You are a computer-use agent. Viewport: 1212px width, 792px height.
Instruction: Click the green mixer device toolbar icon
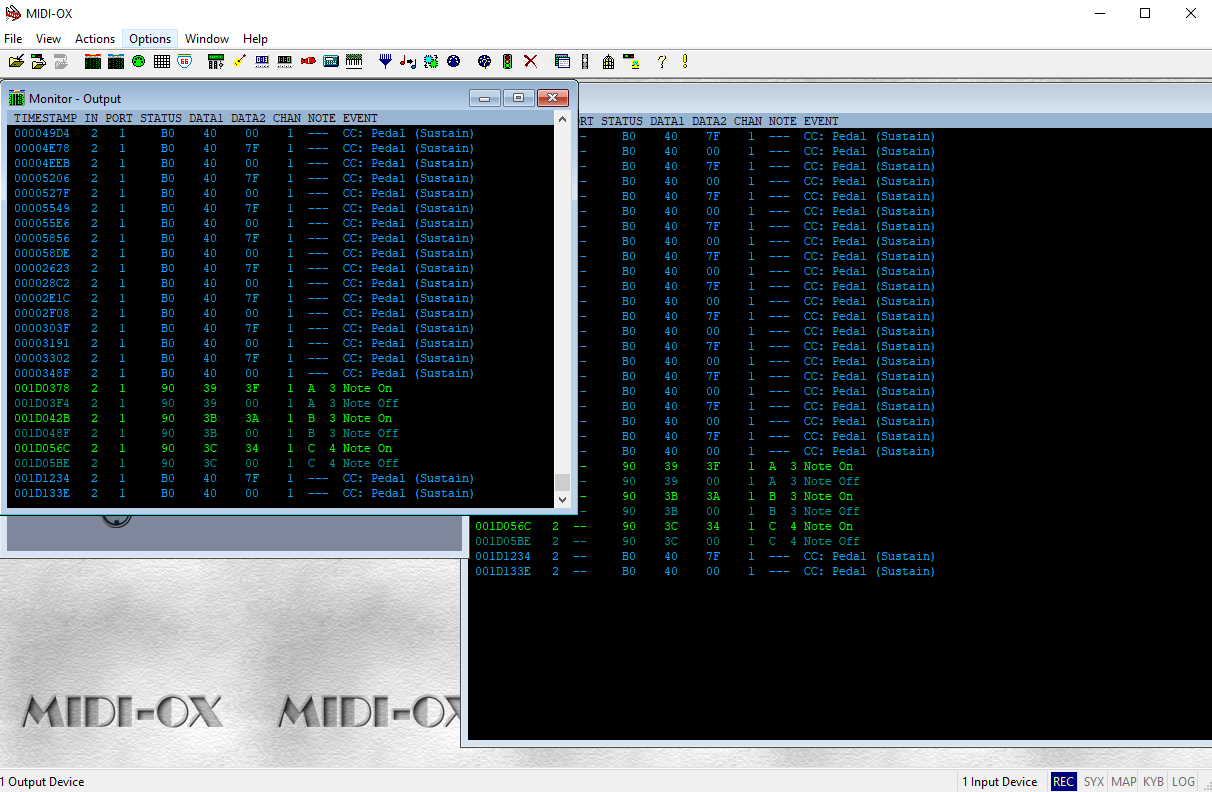coord(216,61)
